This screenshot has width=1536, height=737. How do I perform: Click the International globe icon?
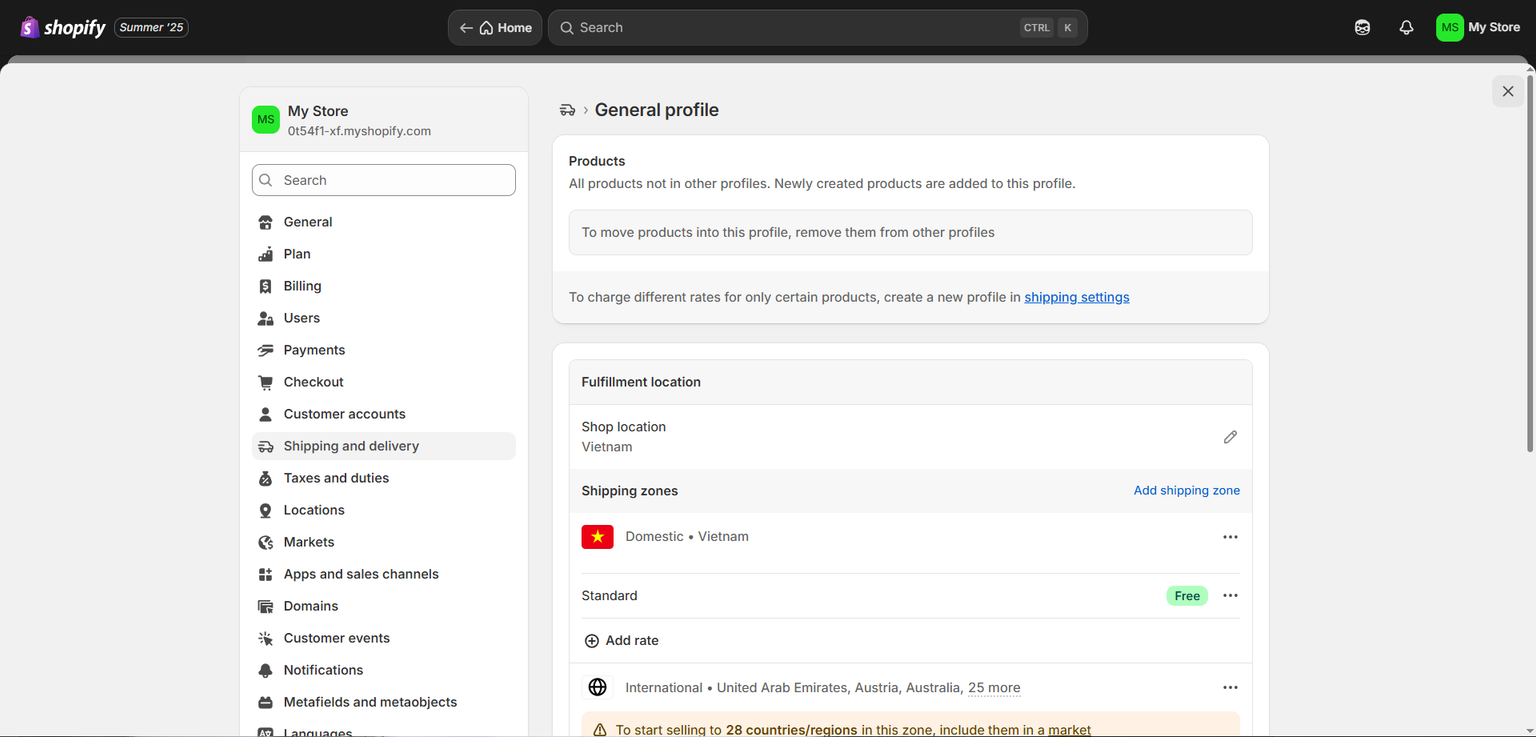click(x=598, y=687)
